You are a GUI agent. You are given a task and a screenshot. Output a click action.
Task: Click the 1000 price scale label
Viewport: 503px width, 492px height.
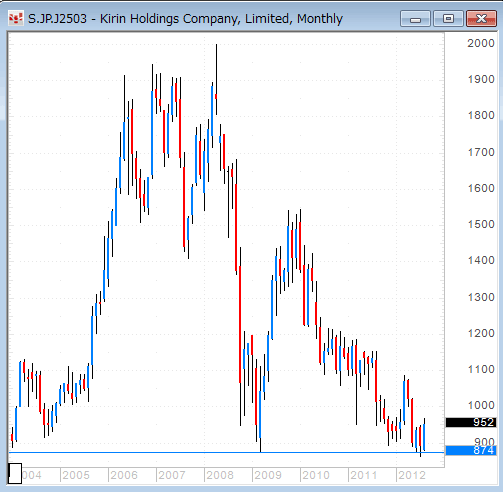click(x=481, y=405)
